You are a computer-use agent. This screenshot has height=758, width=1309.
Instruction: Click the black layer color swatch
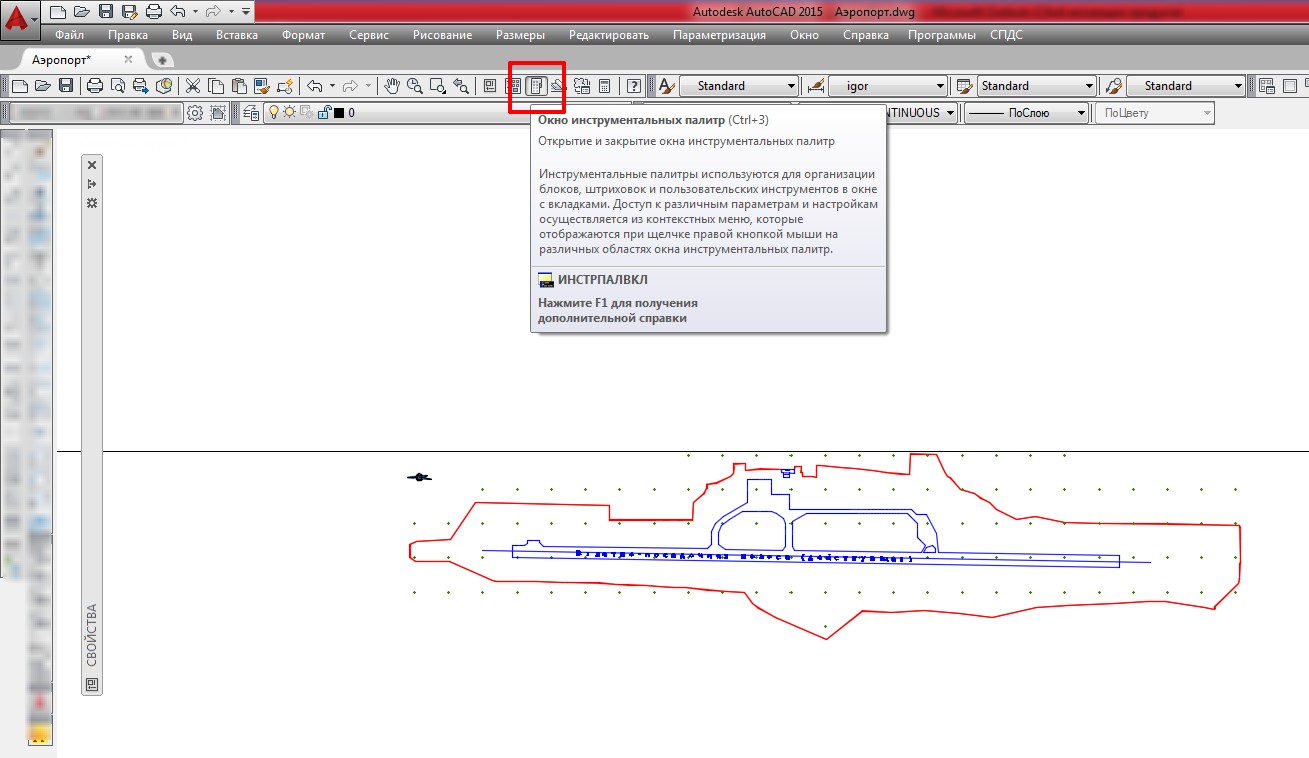pos(339,113)
